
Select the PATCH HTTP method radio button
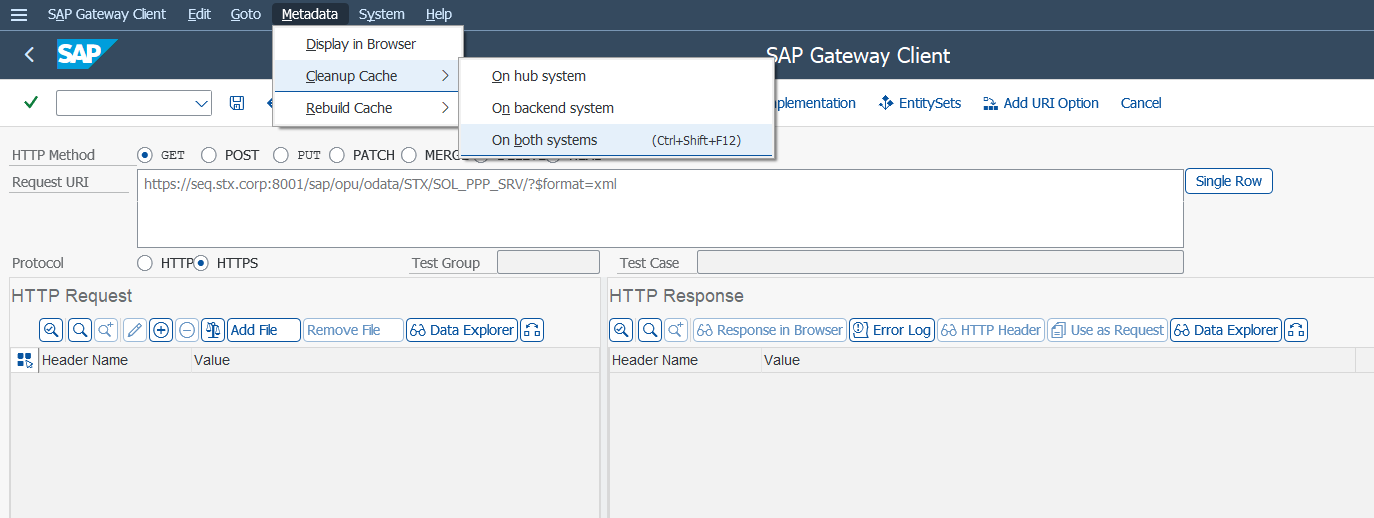point(337,155)
